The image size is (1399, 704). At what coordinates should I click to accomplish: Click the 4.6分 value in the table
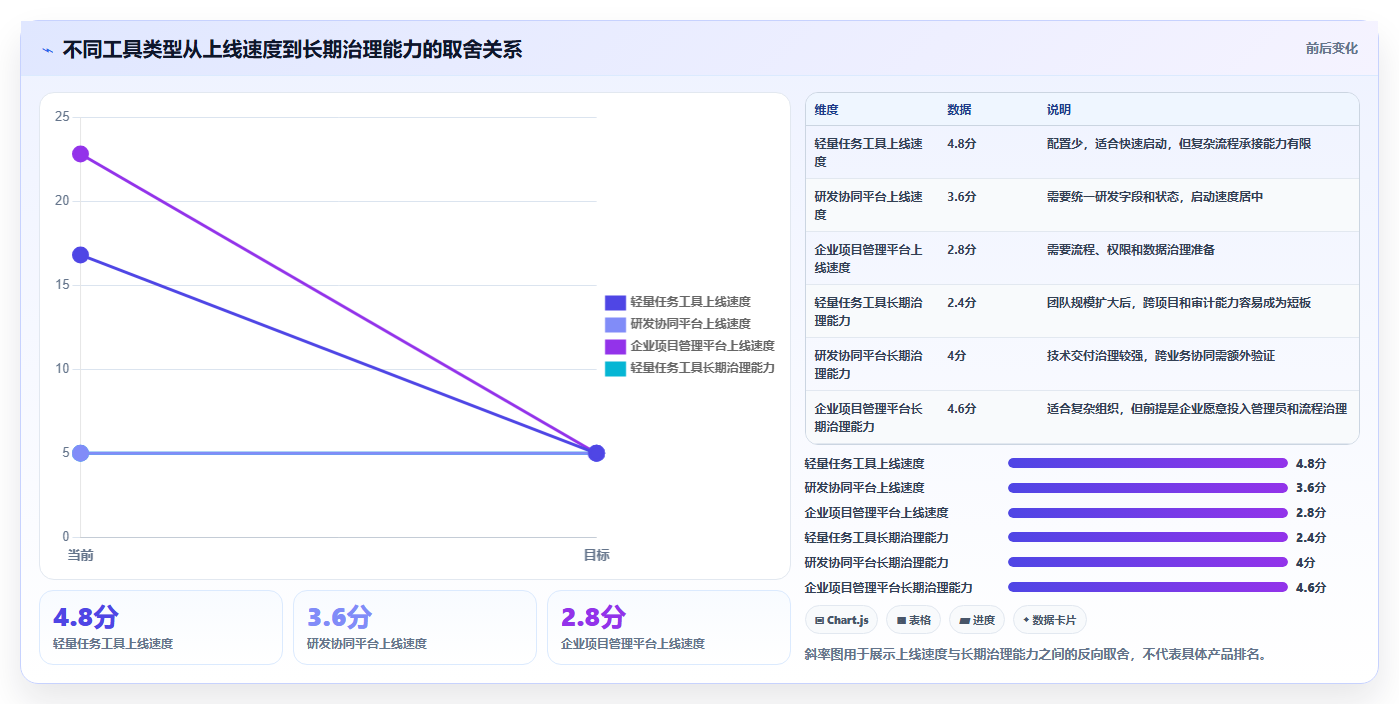(x=962, y=409)
